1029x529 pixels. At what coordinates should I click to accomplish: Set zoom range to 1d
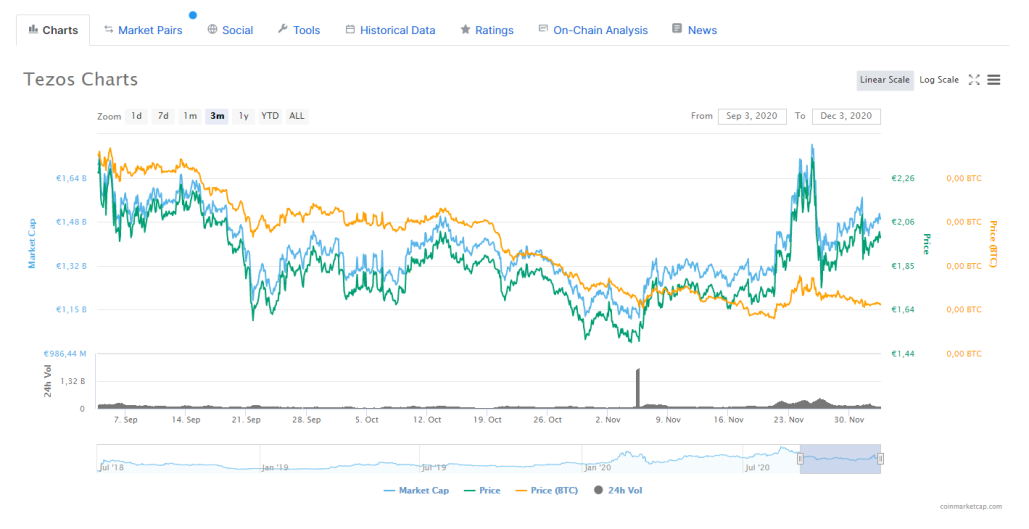pyautogui.click(x=136, y=116)
